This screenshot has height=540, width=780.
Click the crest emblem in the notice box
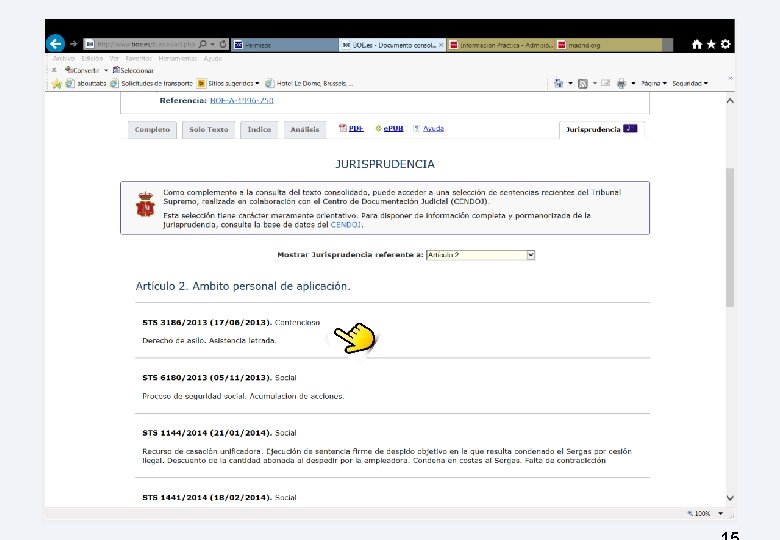(x=145, y=204)
